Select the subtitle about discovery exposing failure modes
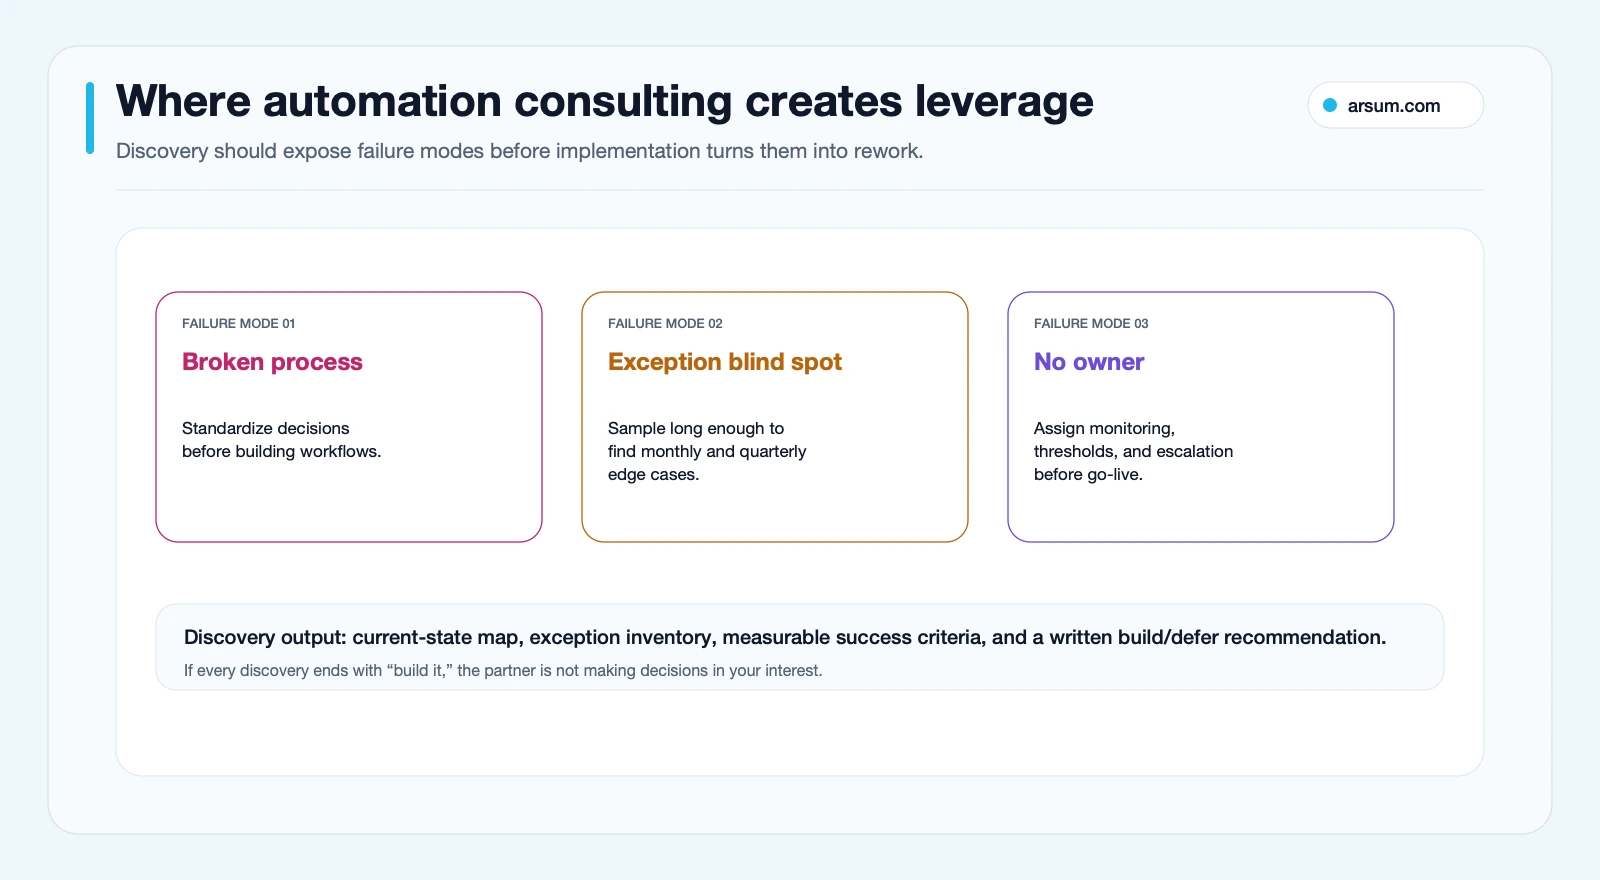This screenshot has height=880, width=1600. tap(519, 151)
